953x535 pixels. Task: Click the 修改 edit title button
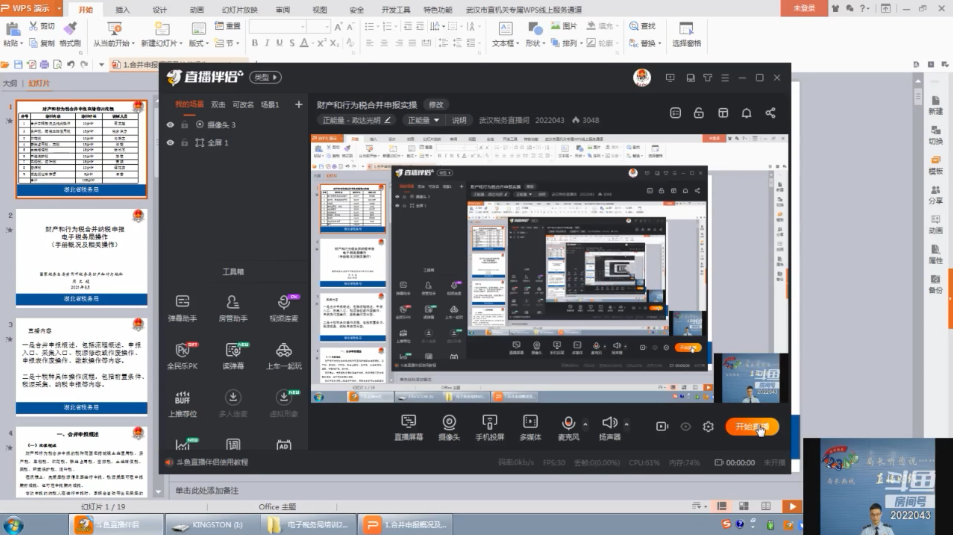(x=436, y=105)
